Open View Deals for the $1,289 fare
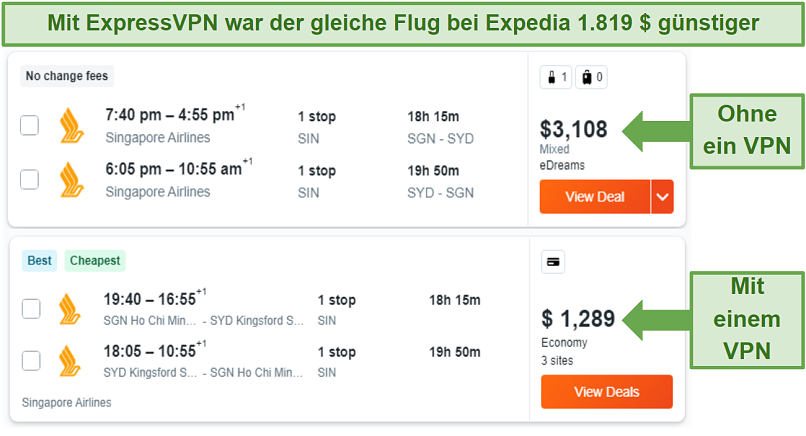 coord(607,392)
